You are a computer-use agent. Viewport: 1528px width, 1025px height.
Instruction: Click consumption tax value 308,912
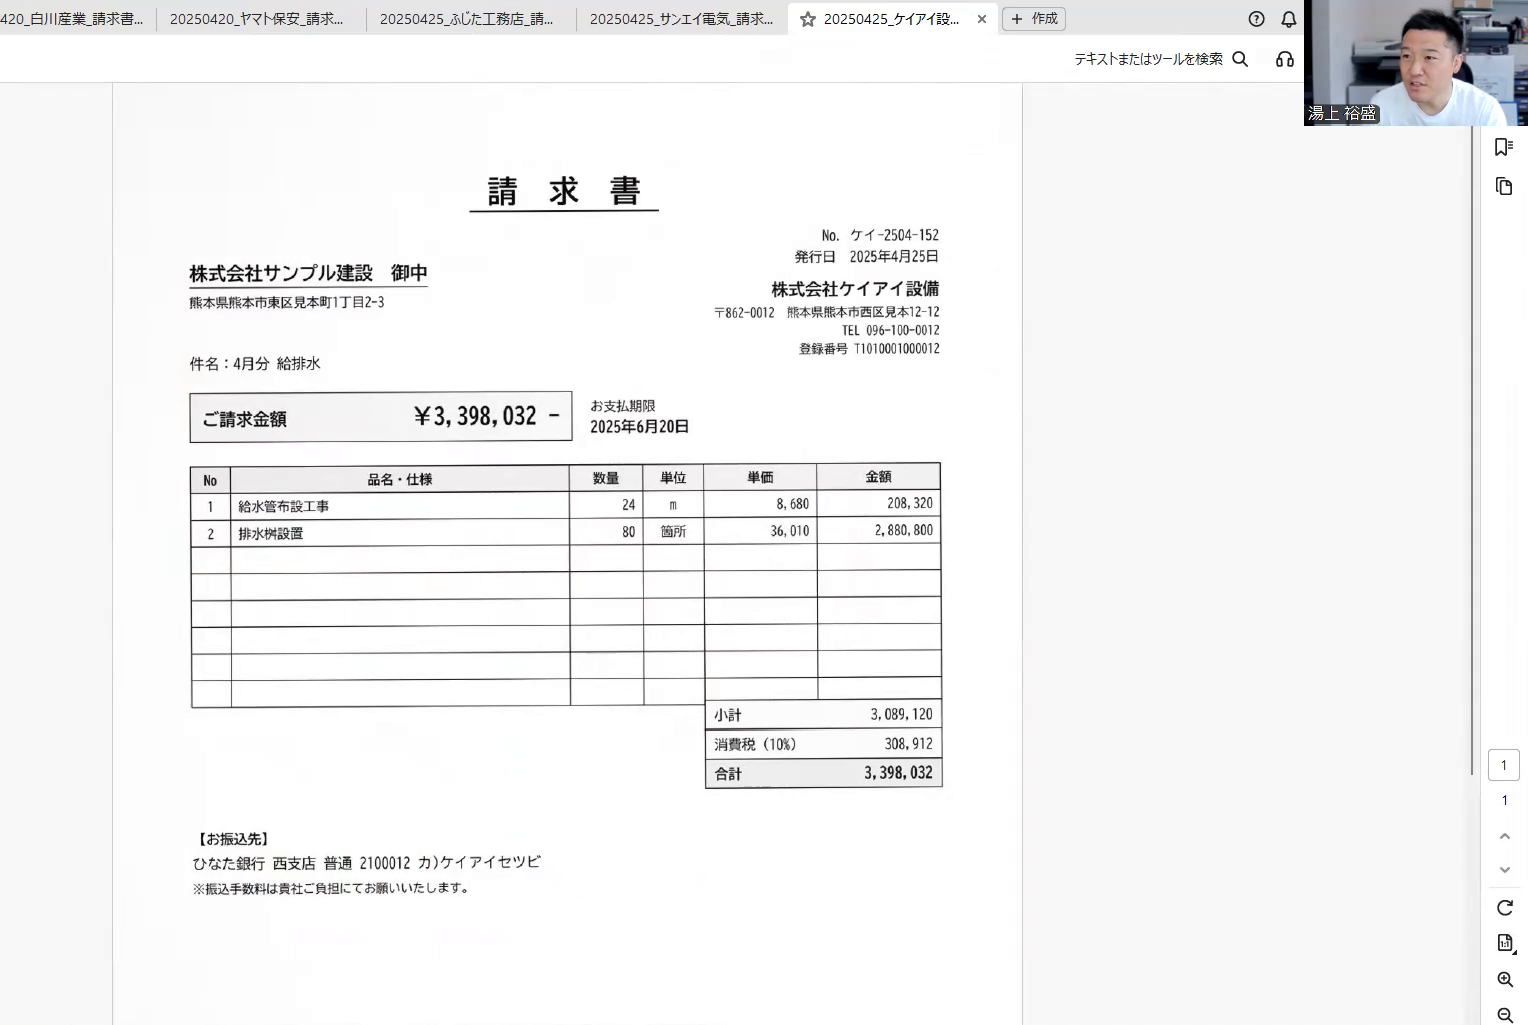pos(908,744)
